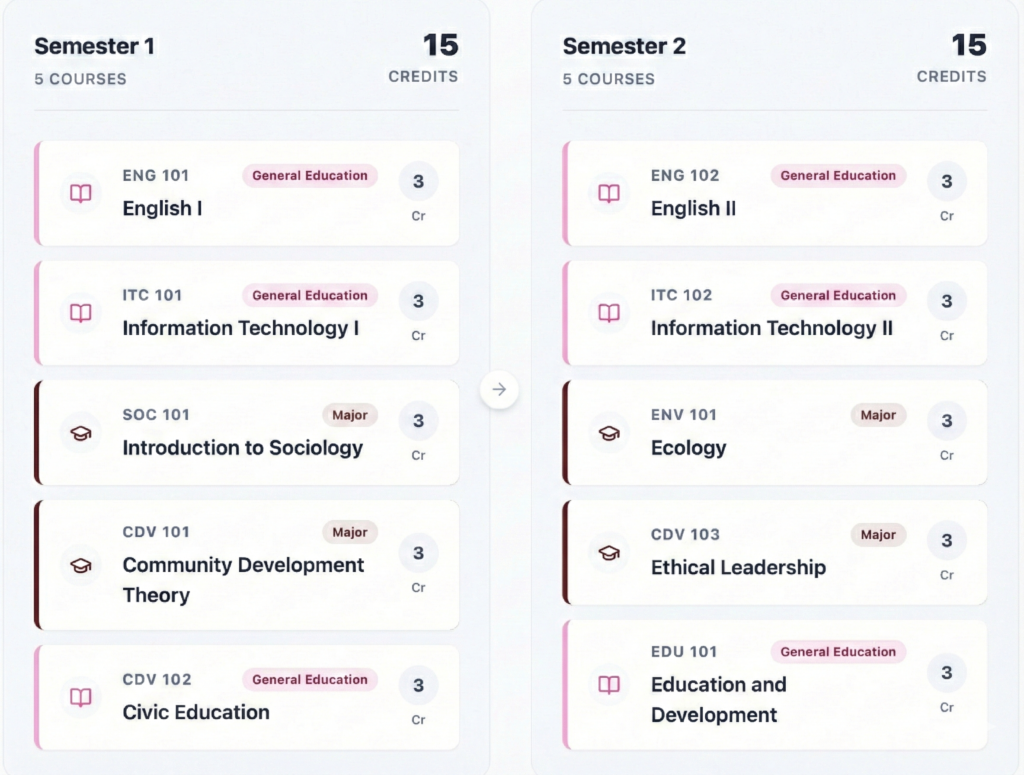
Task: Click the Major tag on SOC 101
Action: click(350, 415)
